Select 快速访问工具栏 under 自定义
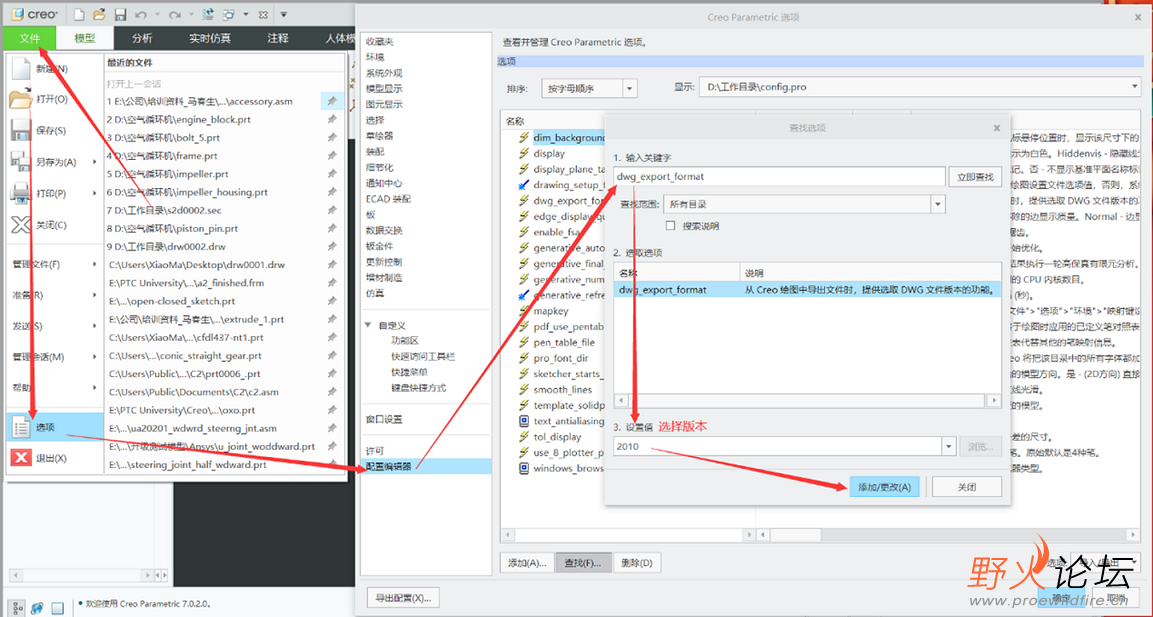 [423, 356]
